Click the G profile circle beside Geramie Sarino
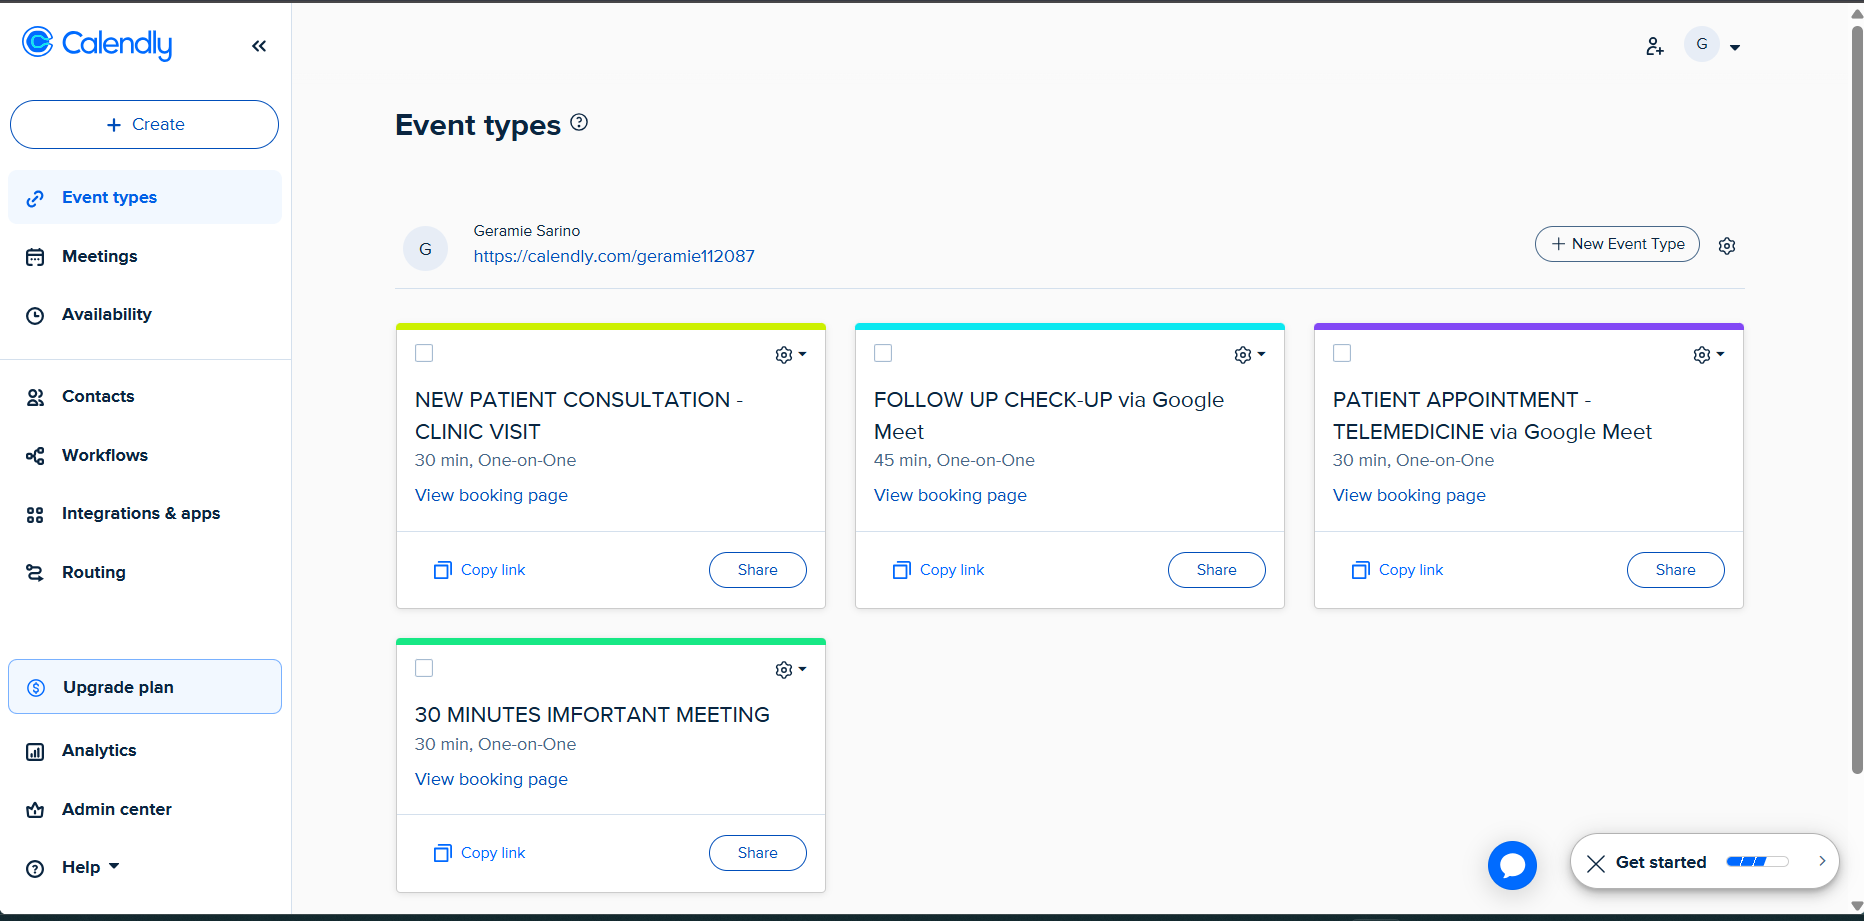 [x=426, y=248]
